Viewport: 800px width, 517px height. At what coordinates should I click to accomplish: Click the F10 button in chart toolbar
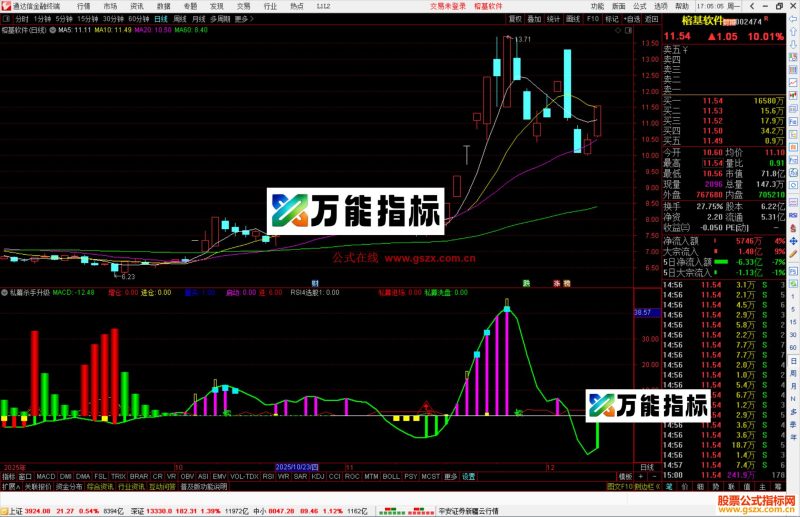pos(592,19)
